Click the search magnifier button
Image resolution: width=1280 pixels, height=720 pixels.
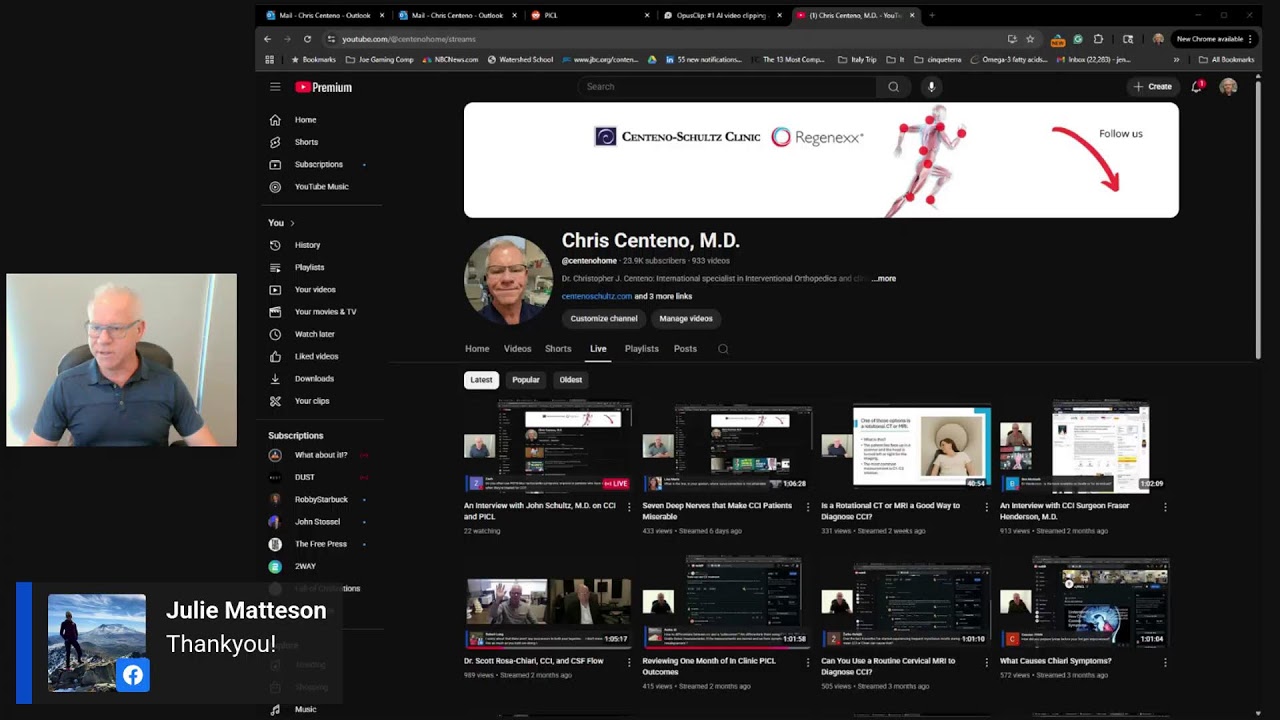tap(893, 87)
